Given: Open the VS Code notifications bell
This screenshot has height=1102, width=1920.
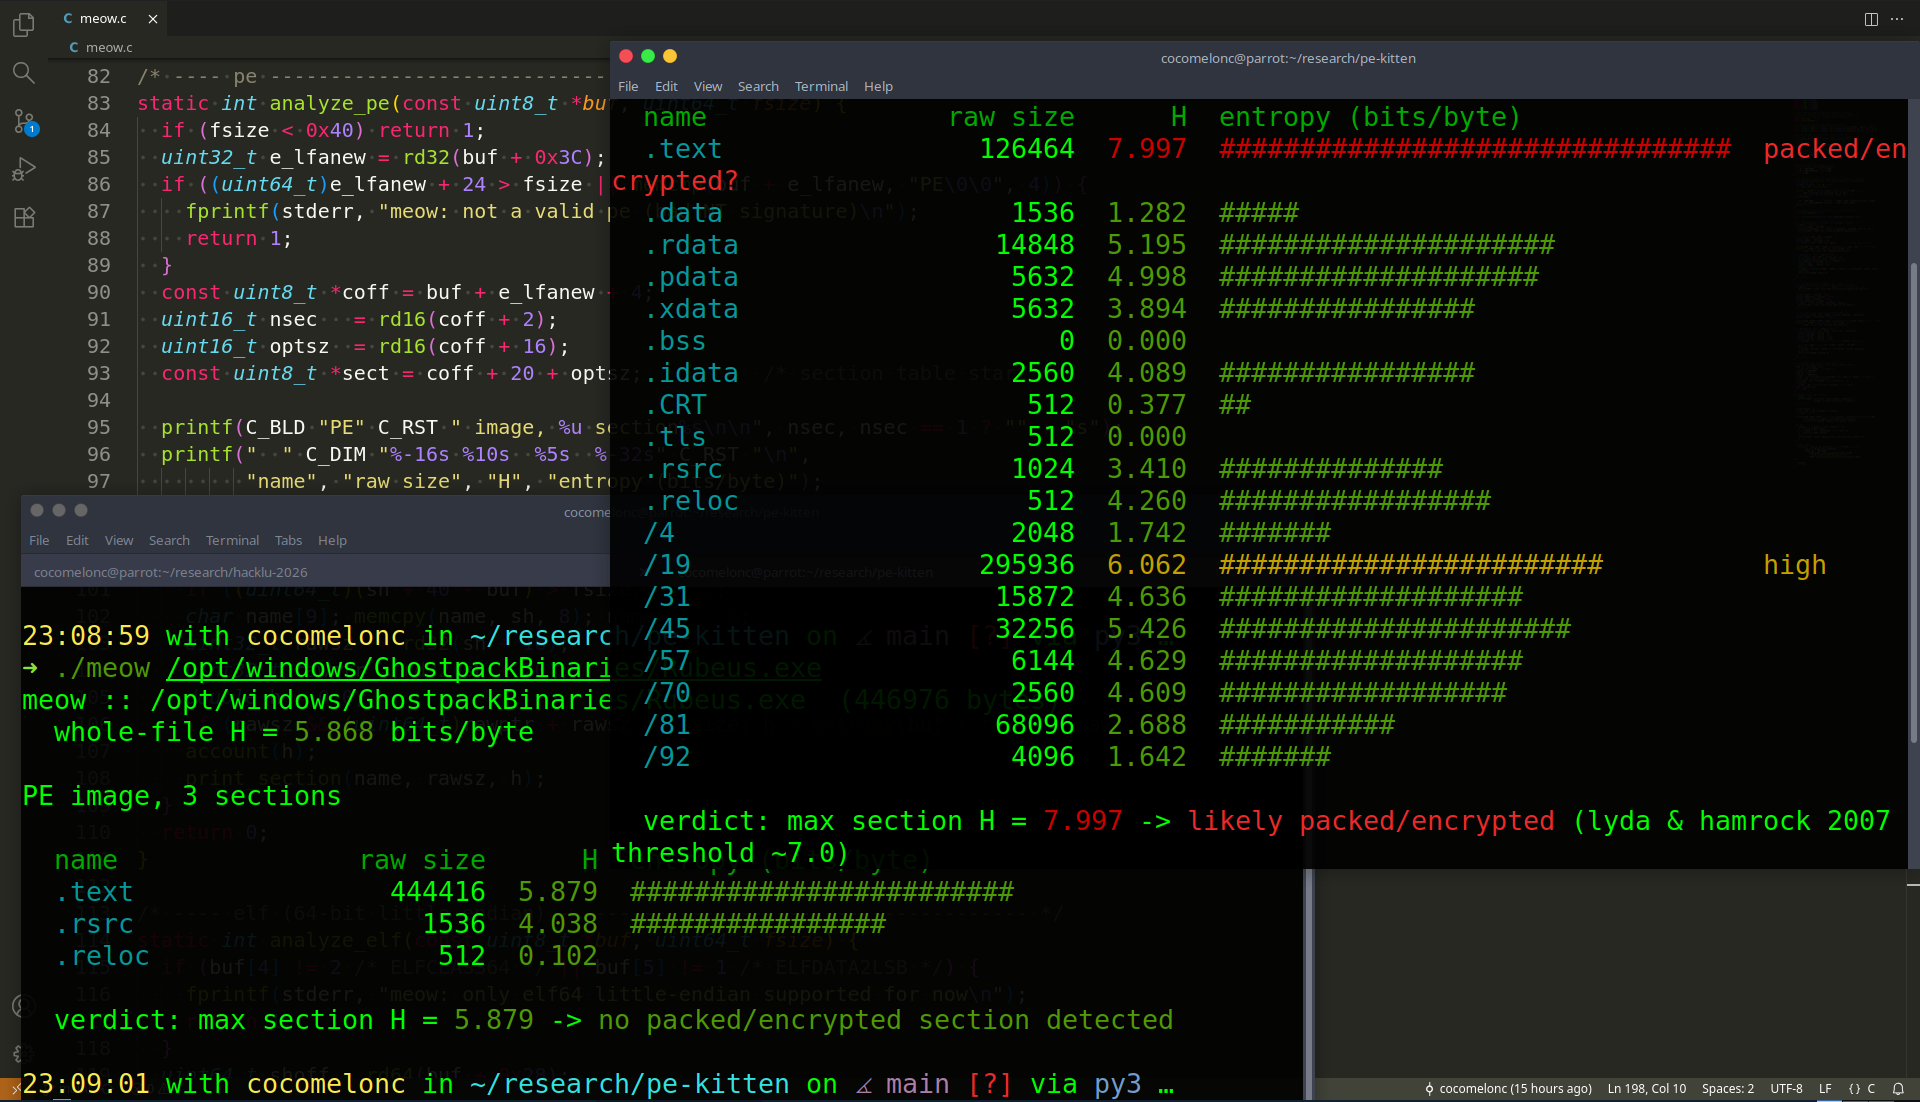Looking at the screenshot, I should click(x=1898, y=1089).
